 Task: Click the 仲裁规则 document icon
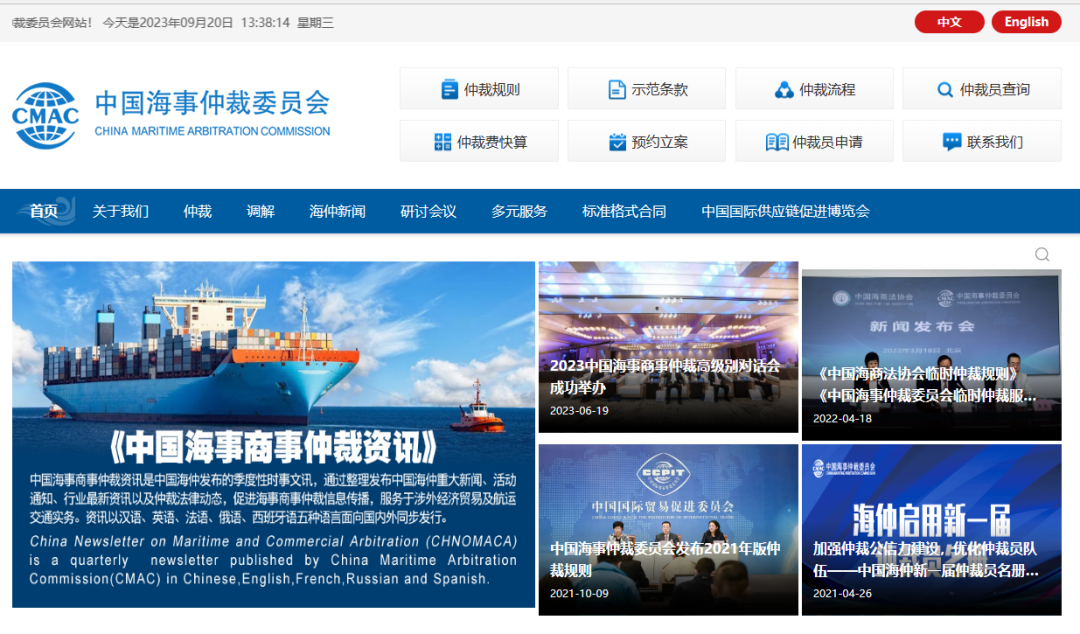click(x=450, y=90)
